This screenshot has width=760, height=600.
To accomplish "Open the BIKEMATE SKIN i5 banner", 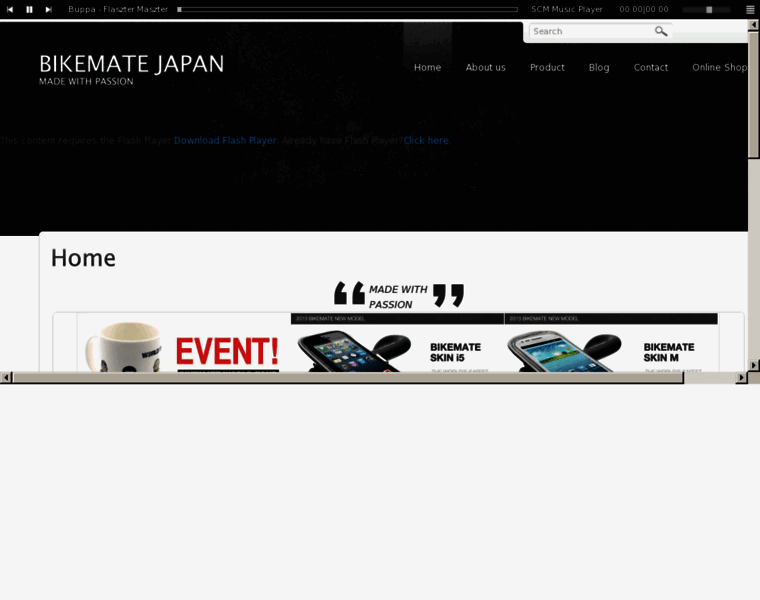I will tap(397, 343).
